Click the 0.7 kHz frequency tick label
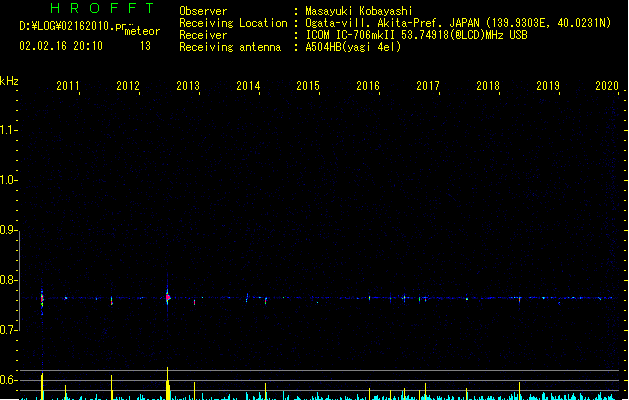 [x=8, y=330]
